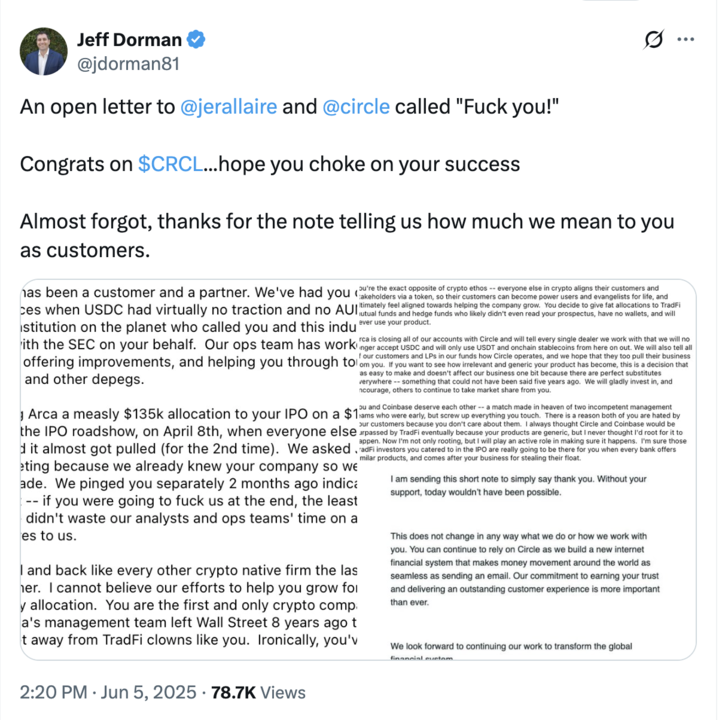Click the 2:20 PM timestamp
The image size is (719, 720).
(x=54, y=691)
